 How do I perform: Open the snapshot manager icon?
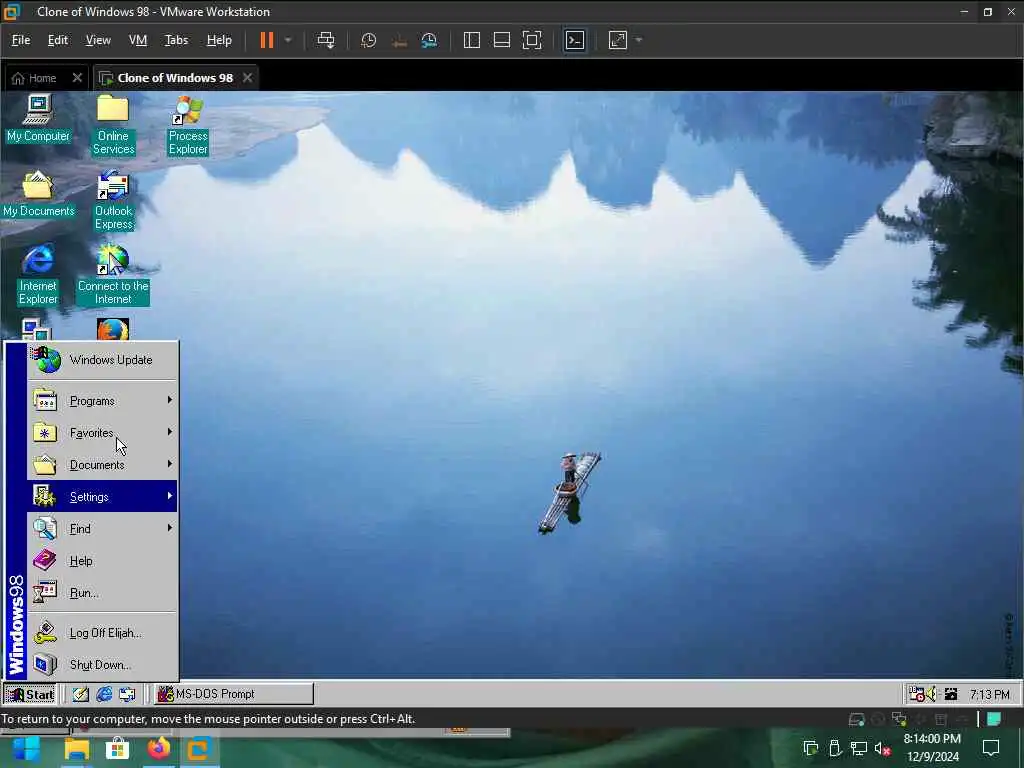(x=429, y=40)
